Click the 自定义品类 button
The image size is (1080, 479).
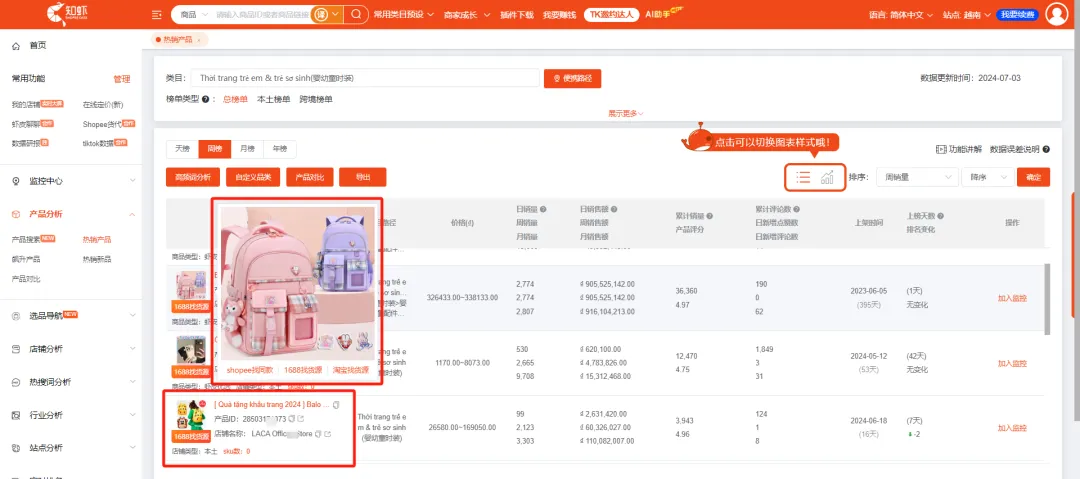point(253,177)
